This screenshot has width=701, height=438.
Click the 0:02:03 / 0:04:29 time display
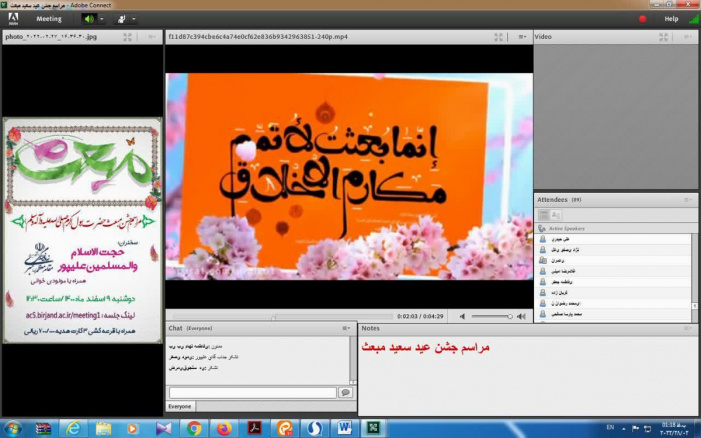[x=420, y=316]
